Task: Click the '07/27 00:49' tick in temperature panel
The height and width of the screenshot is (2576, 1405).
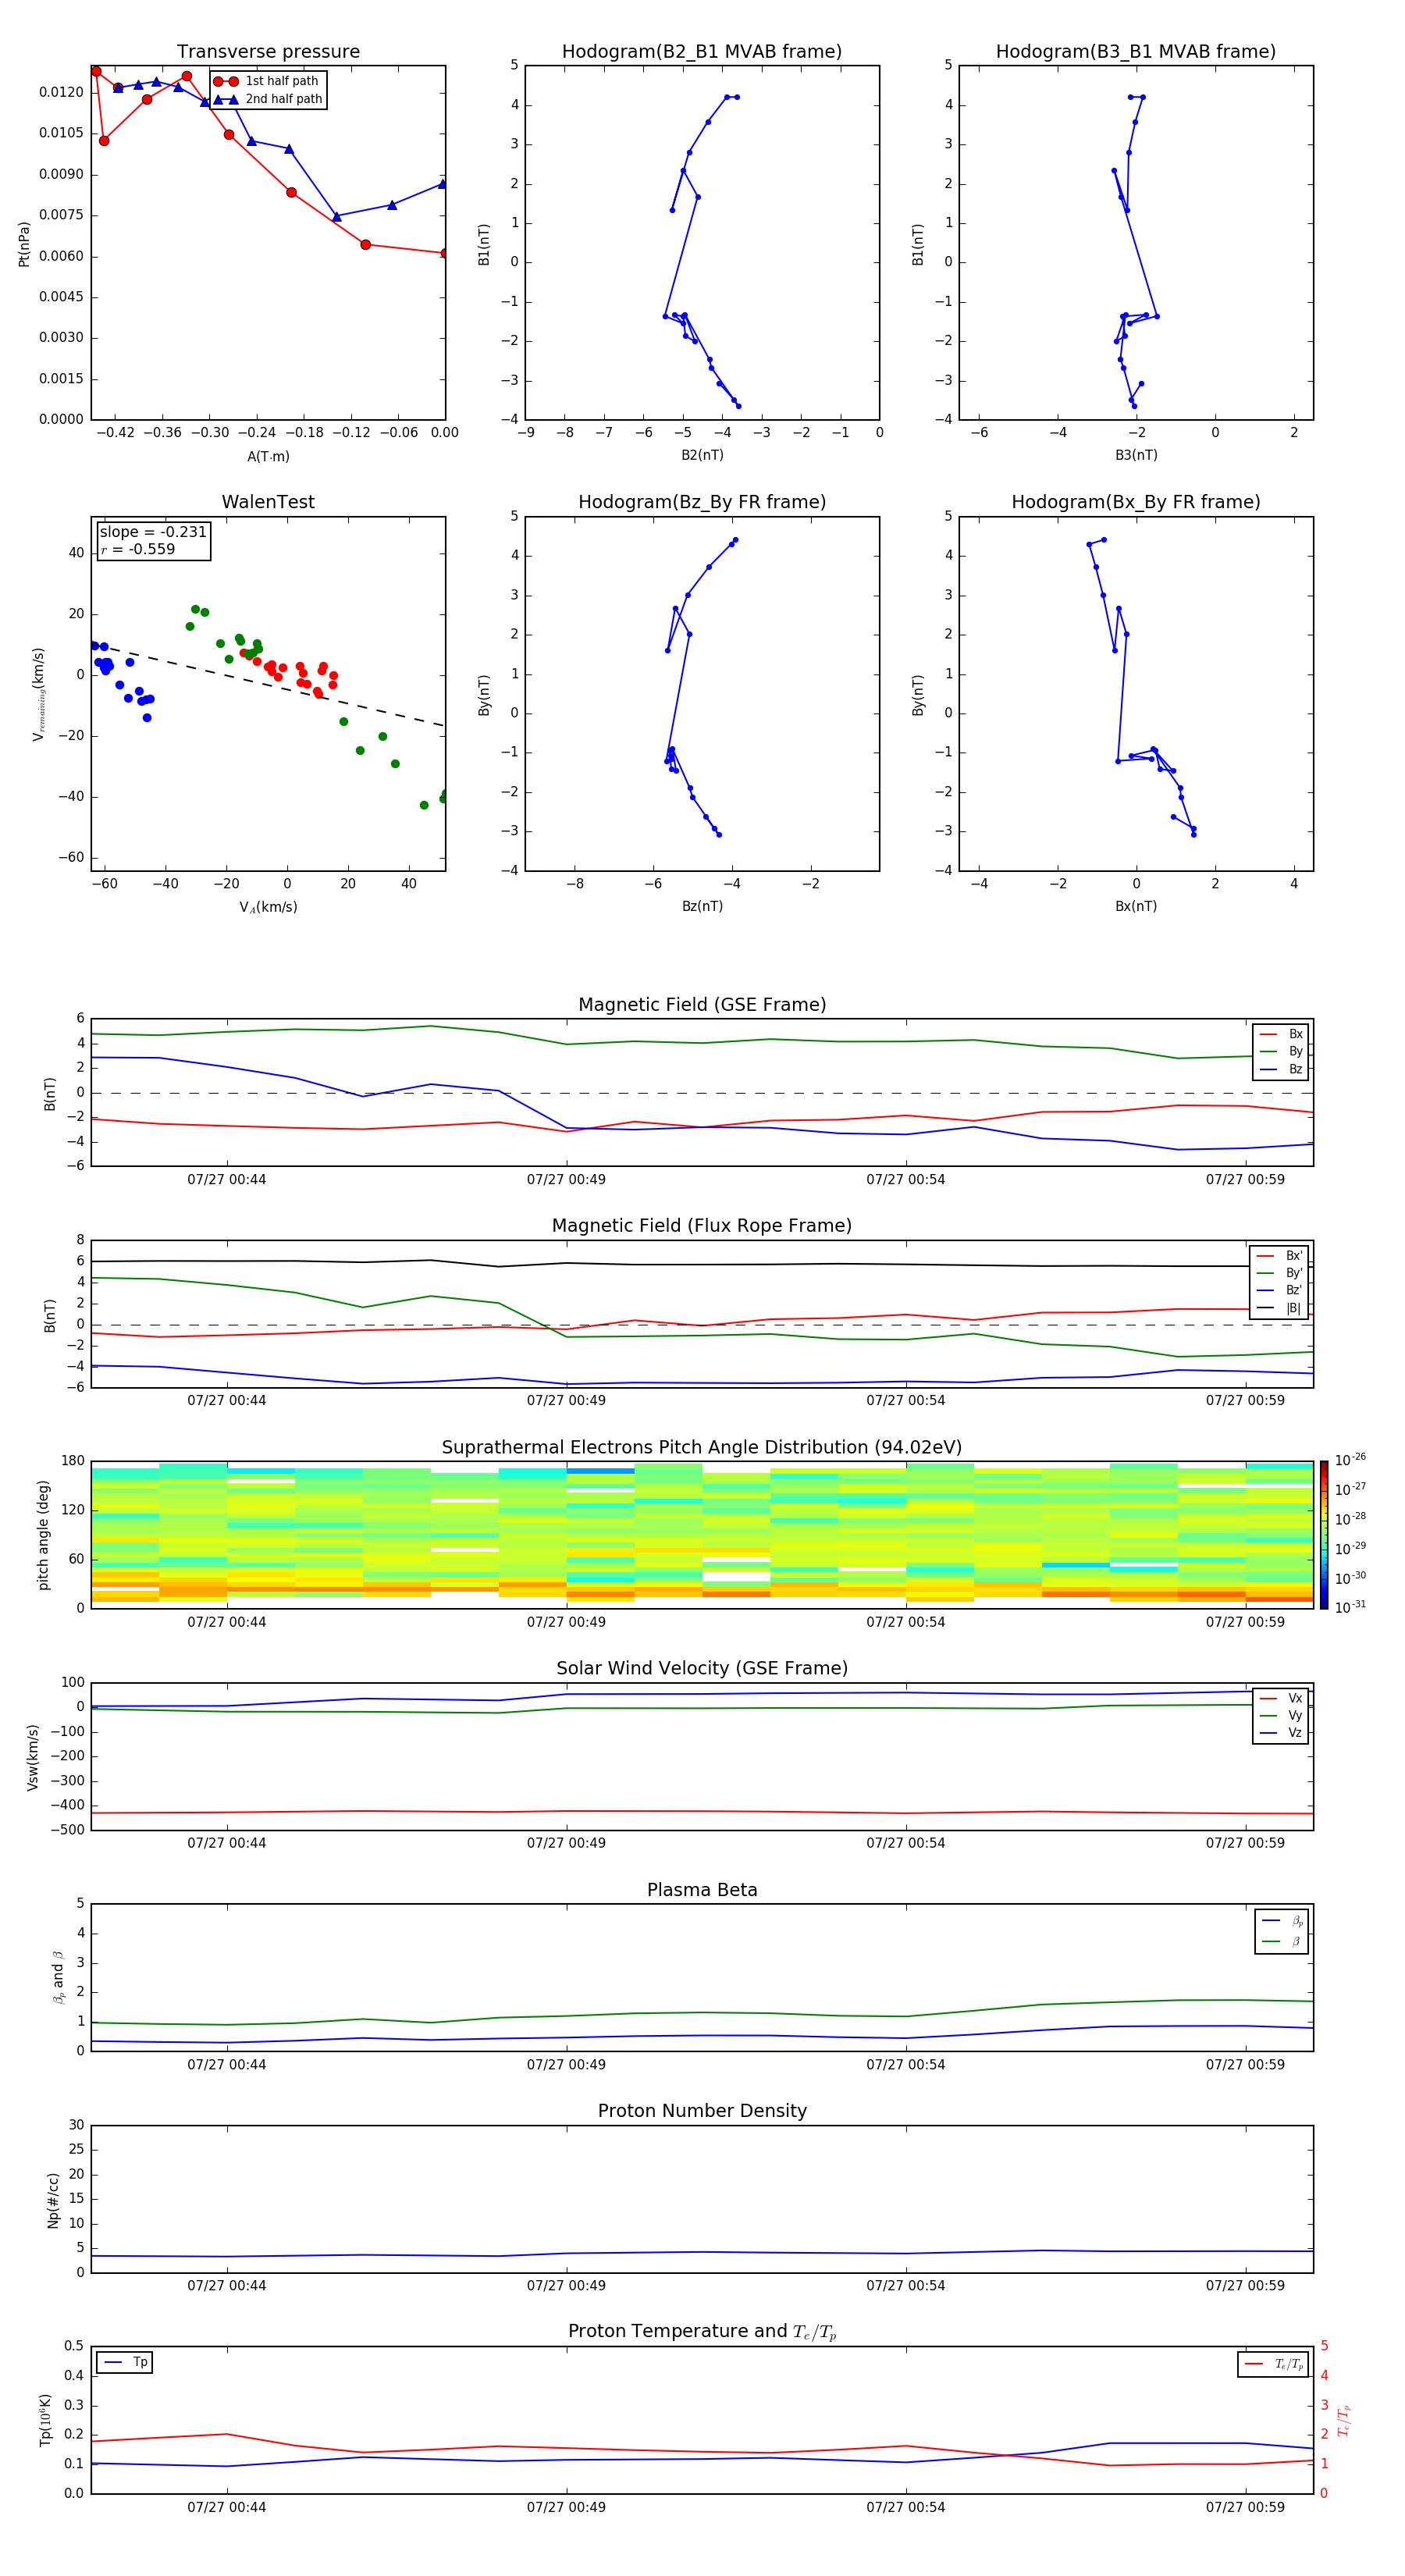Action: click(566, 2507)
